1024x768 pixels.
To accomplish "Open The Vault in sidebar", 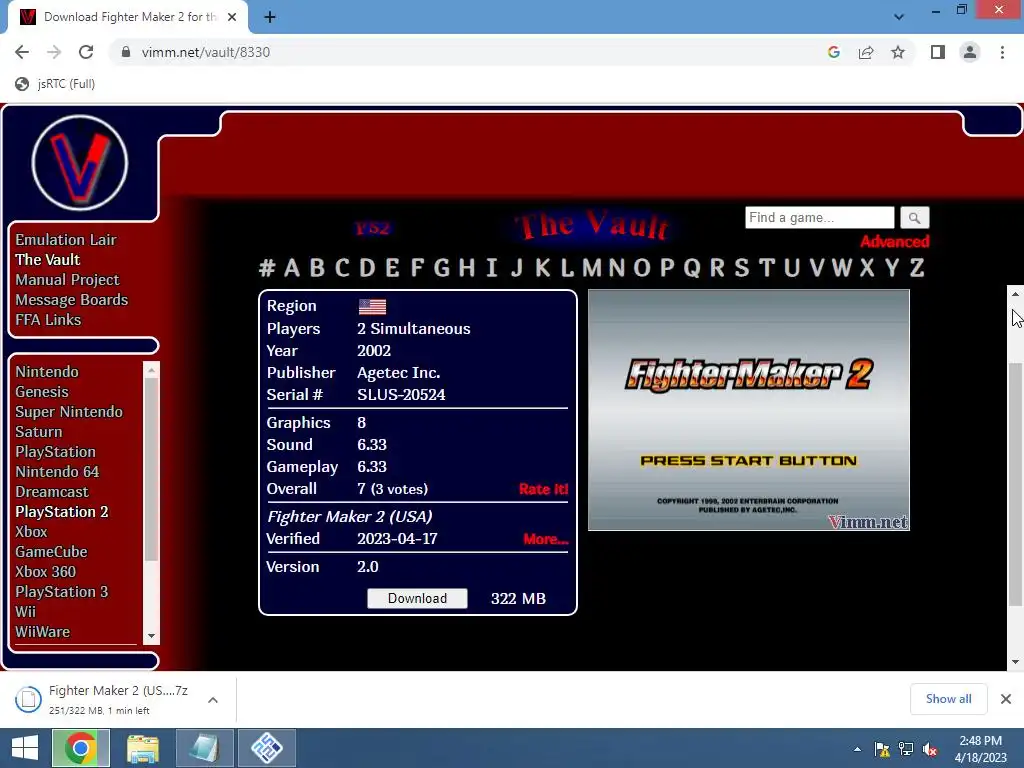I will (48, 260).
